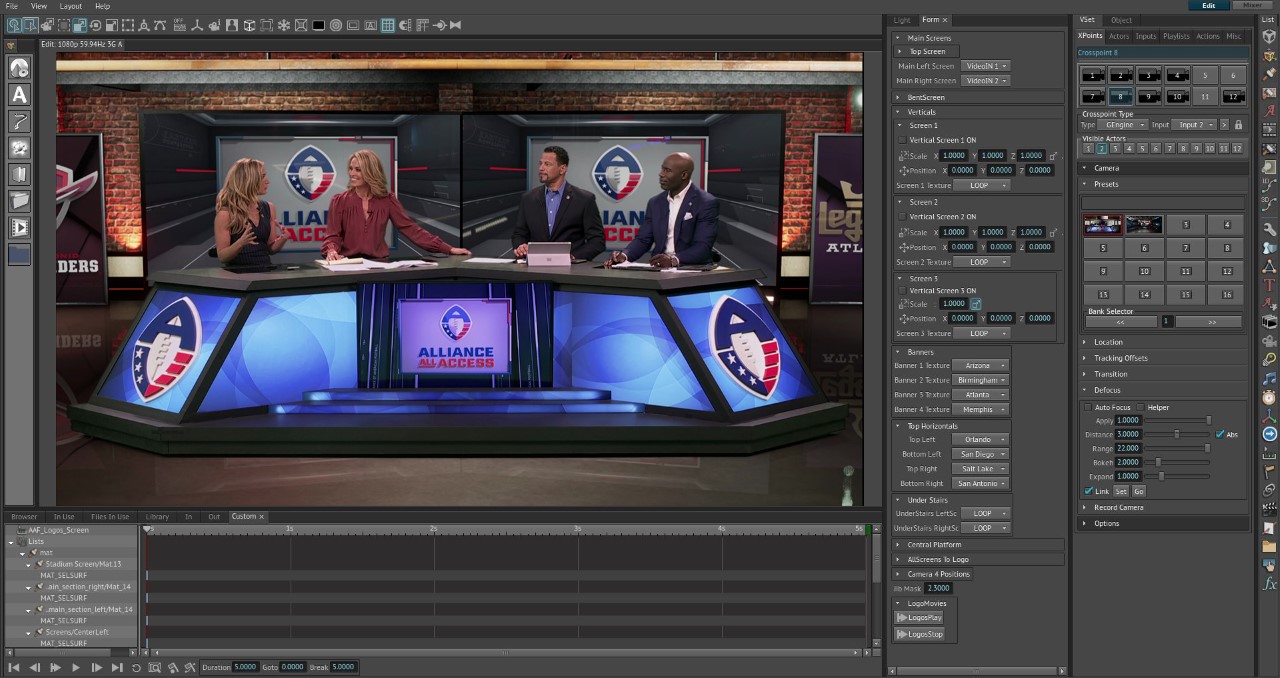Switch to the Playlists tab
The image size is (1280, 678).
click(x=1176, y=36)
